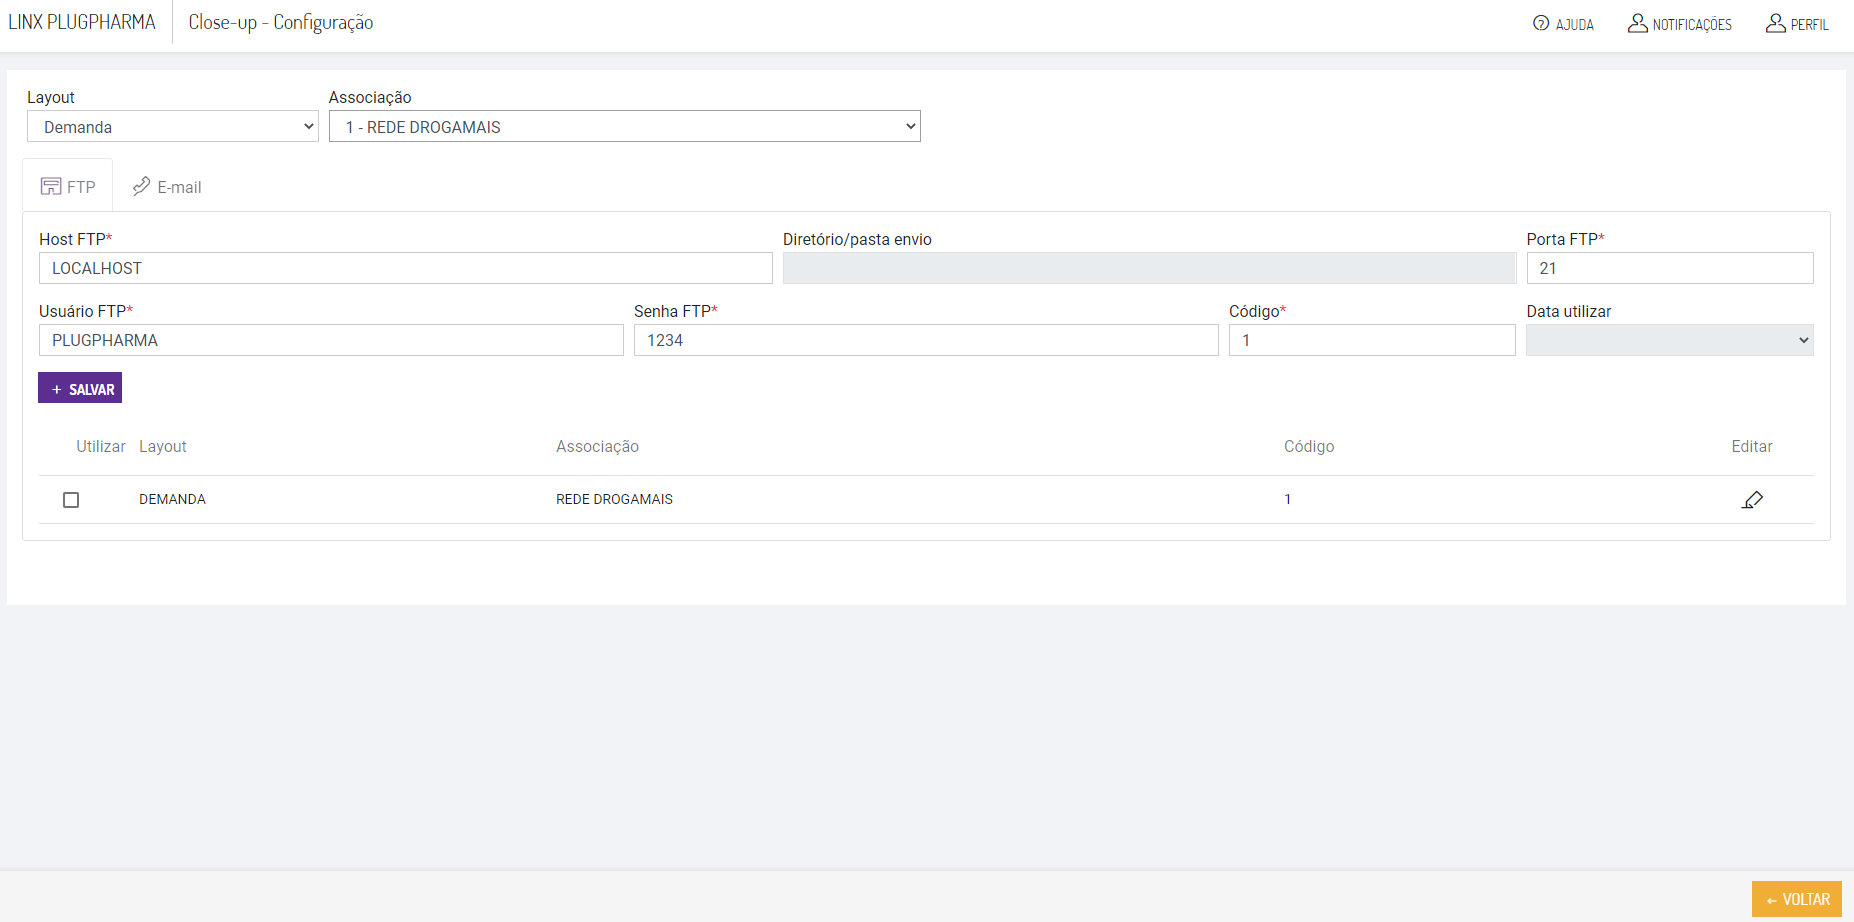Click into the Senha FTP field

[925, 340]
